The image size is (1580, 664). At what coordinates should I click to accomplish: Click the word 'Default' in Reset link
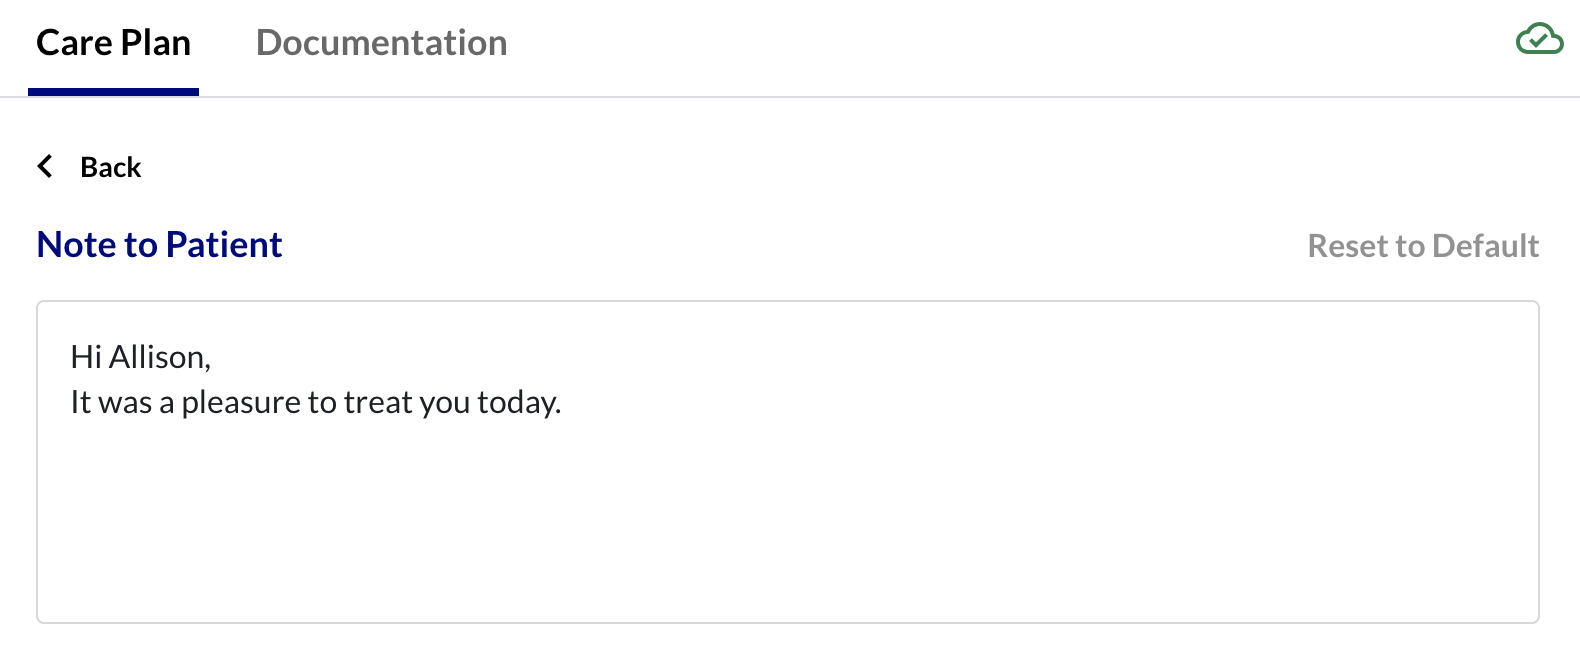coord(1485,246)
